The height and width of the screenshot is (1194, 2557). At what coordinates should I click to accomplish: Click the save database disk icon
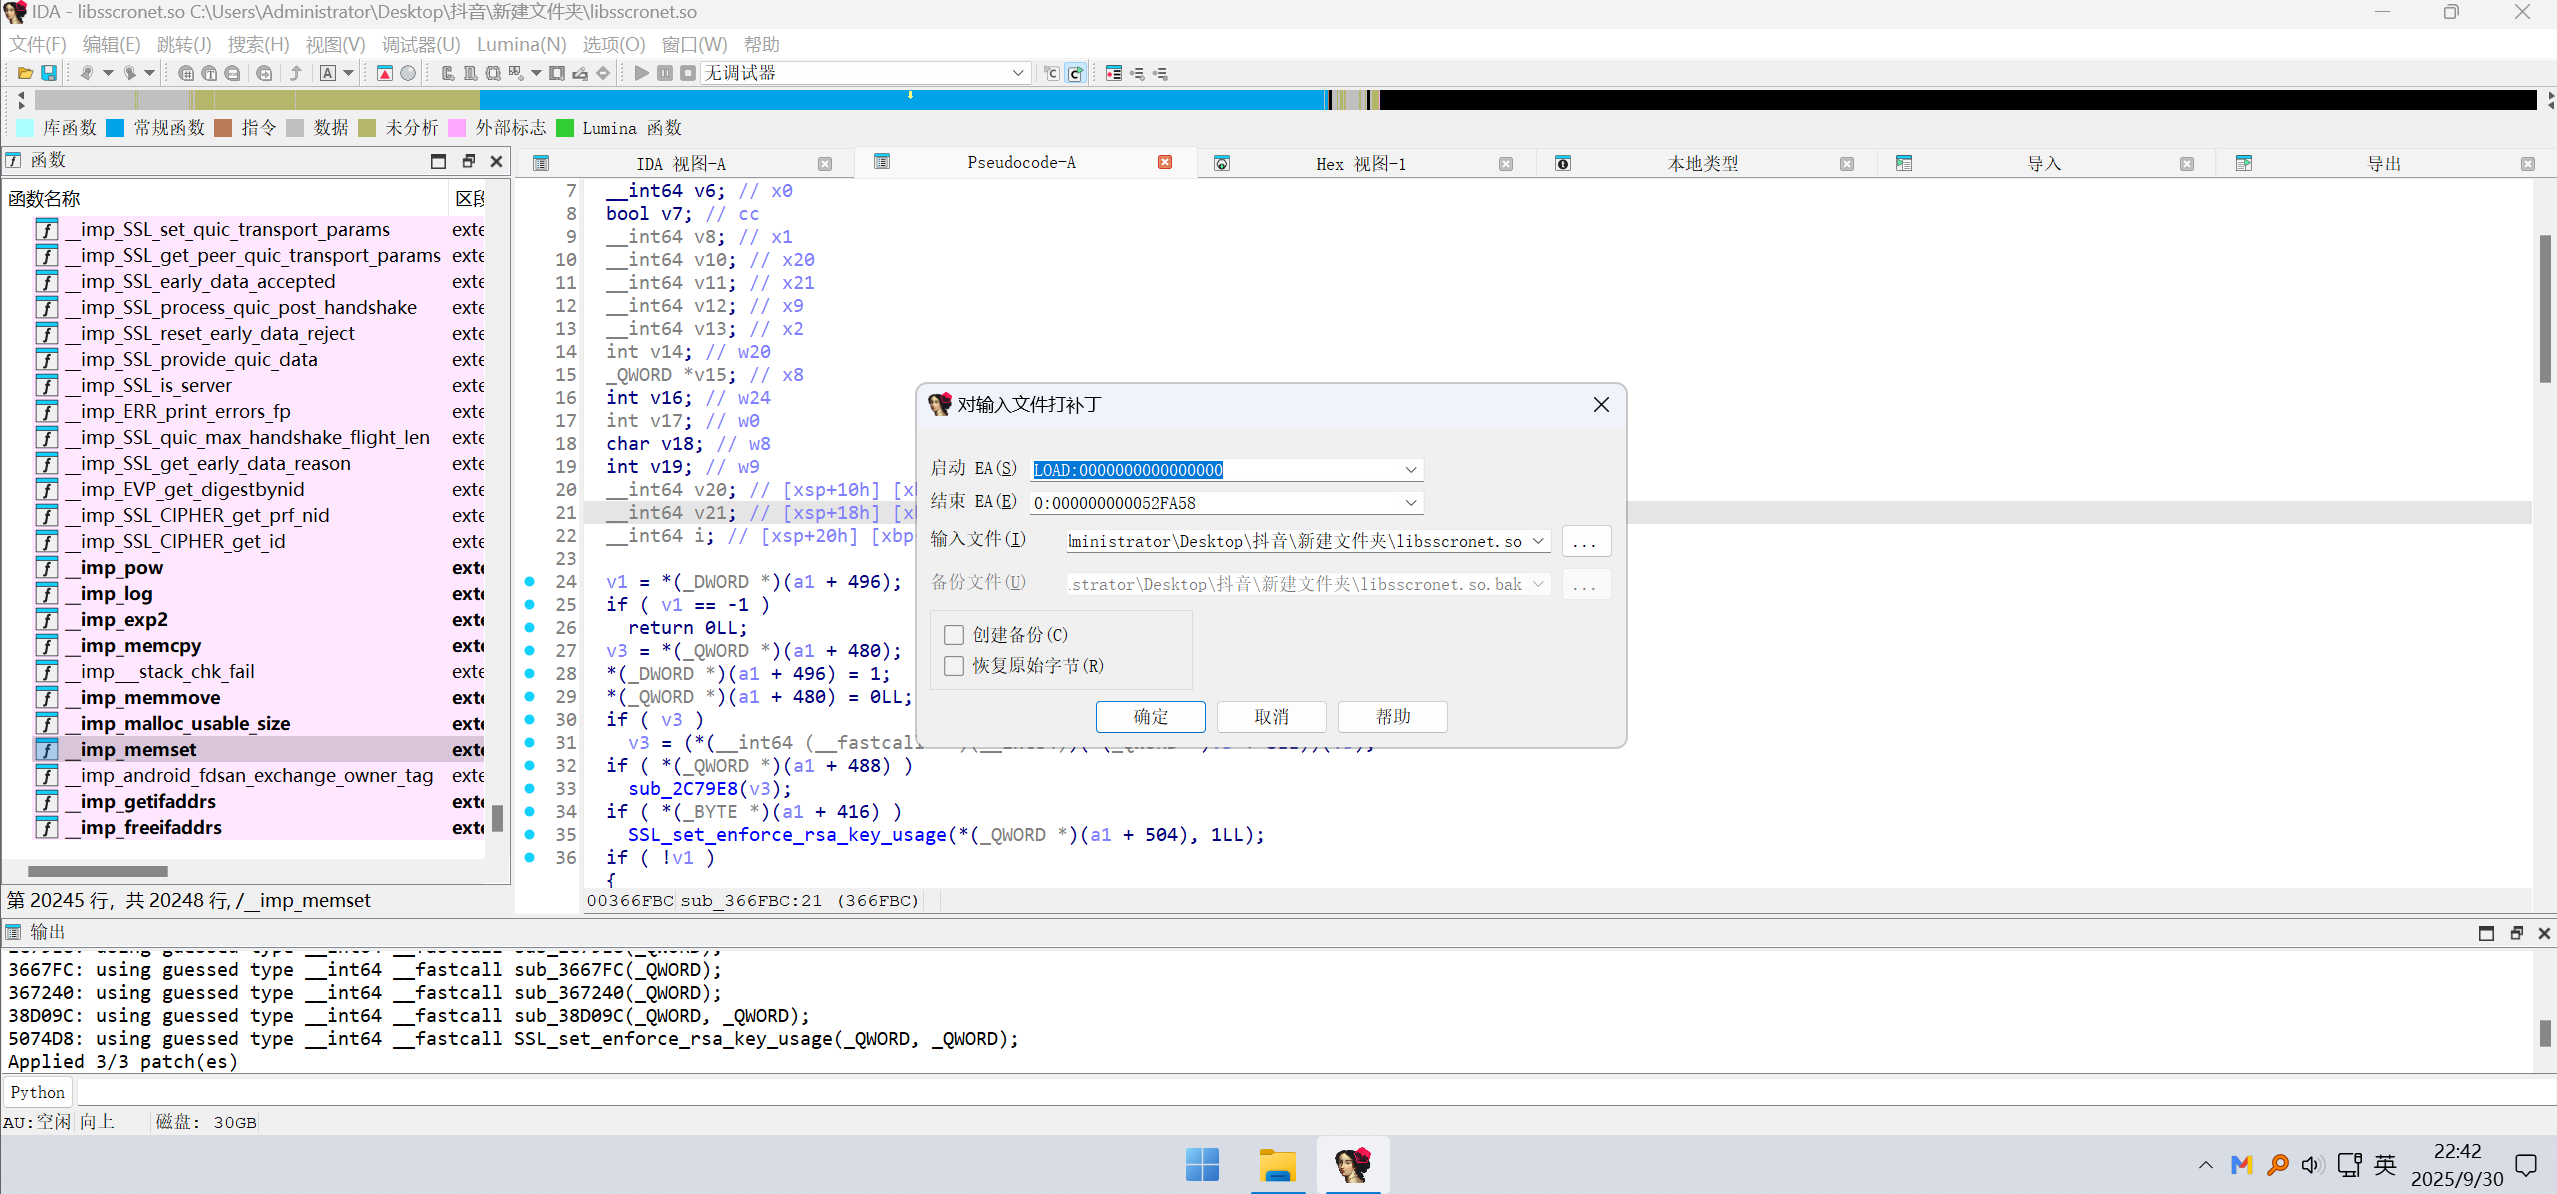[x=48, y=73]
